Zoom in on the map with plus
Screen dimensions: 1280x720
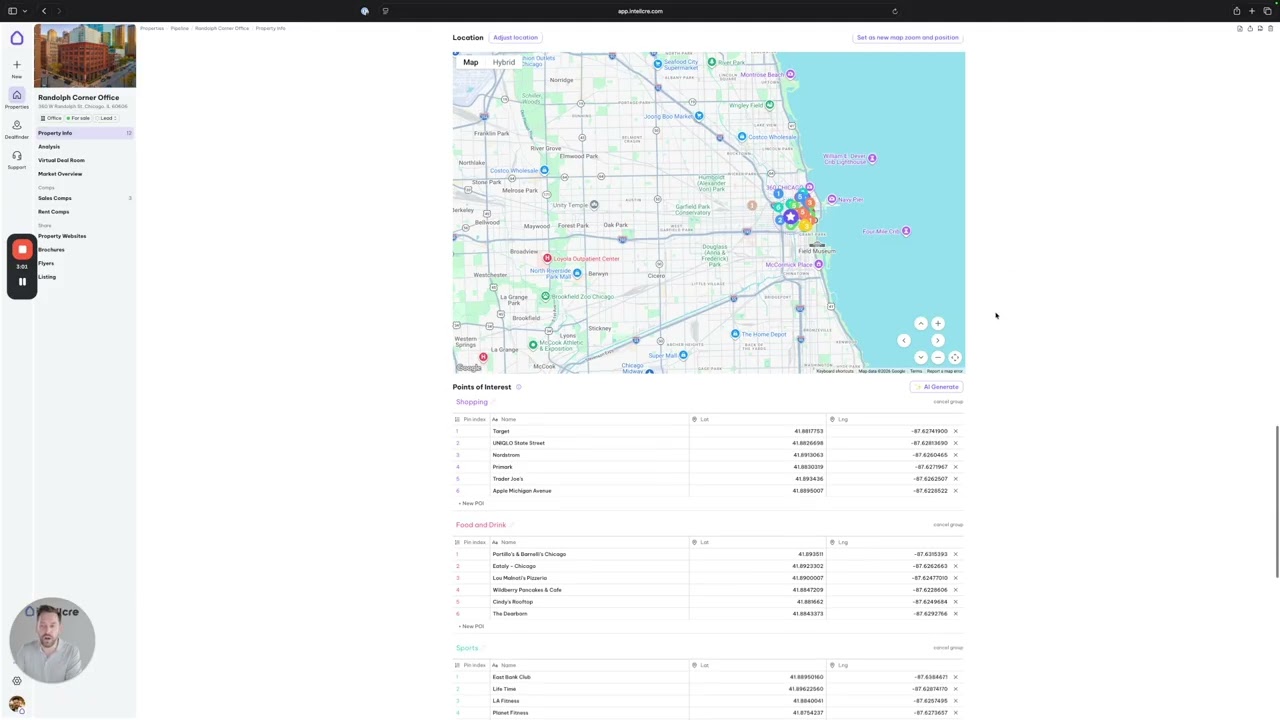coord(938,323)
